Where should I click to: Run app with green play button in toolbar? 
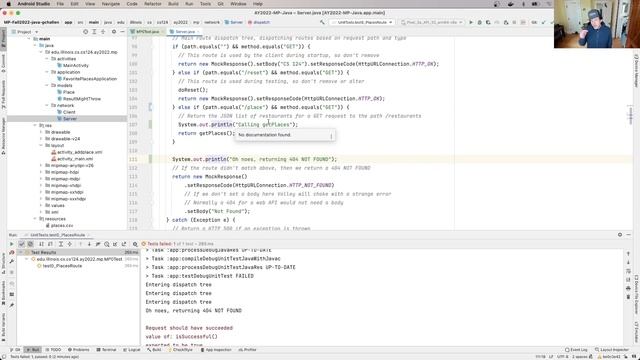tap(471, 22)
